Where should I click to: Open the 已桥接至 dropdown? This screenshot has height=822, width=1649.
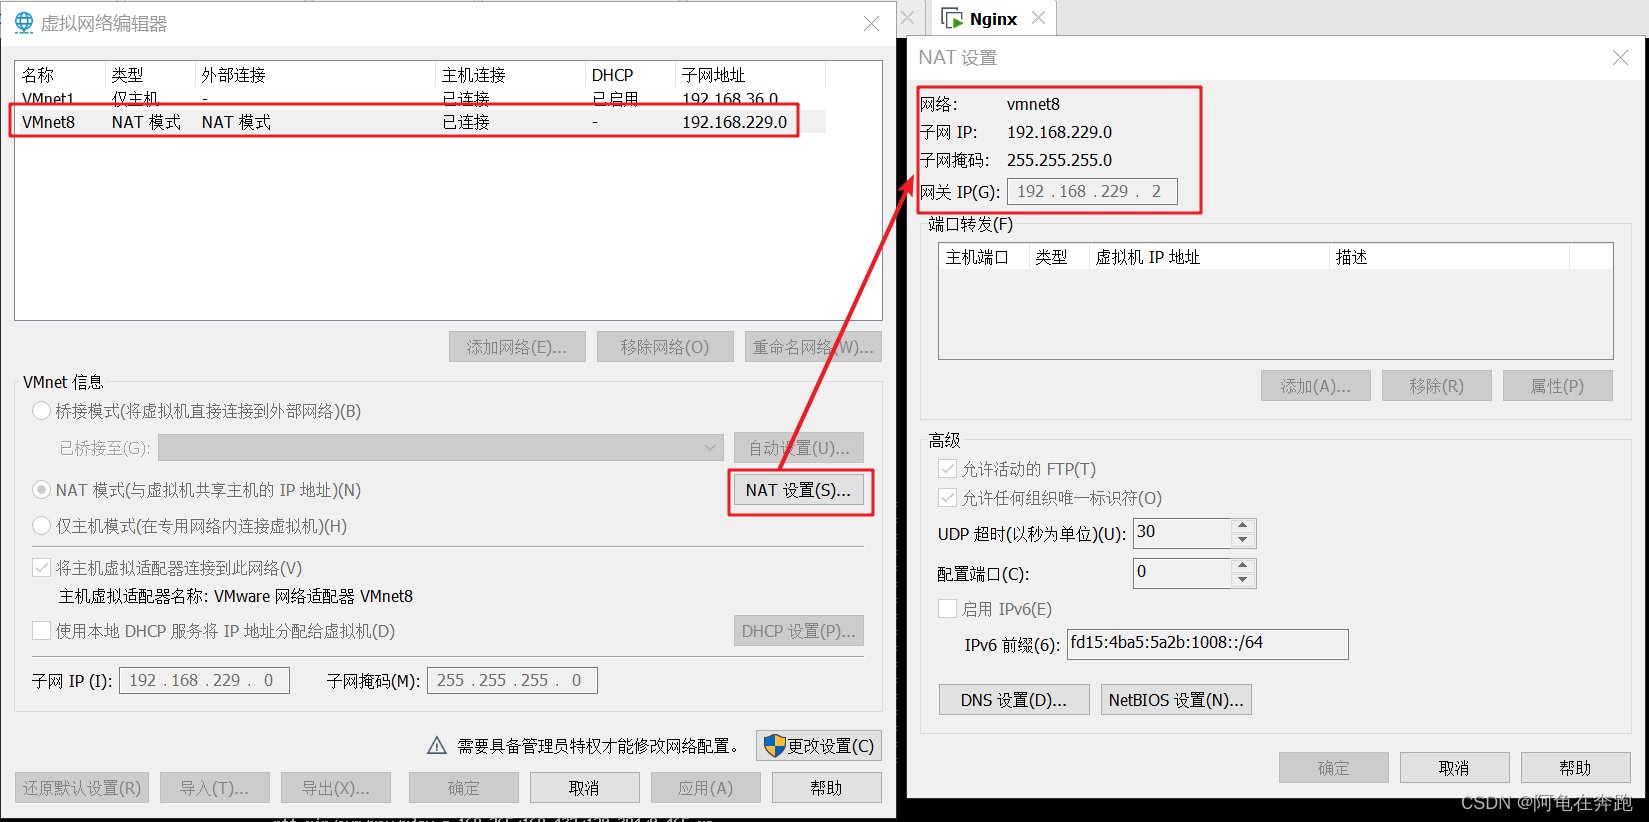point(441,447)
